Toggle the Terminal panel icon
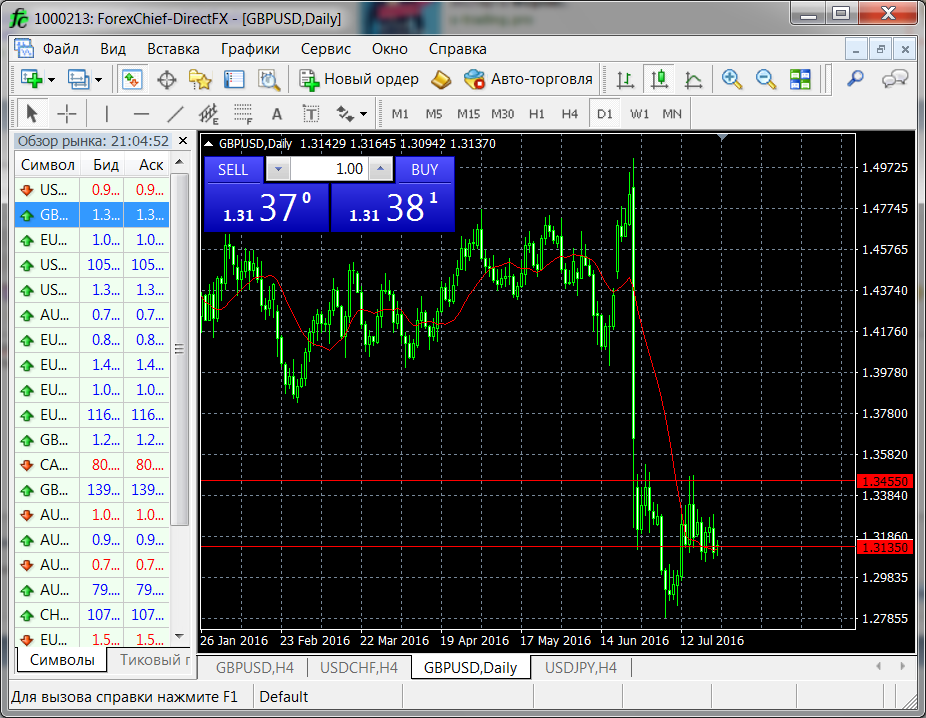 [234, 79]
